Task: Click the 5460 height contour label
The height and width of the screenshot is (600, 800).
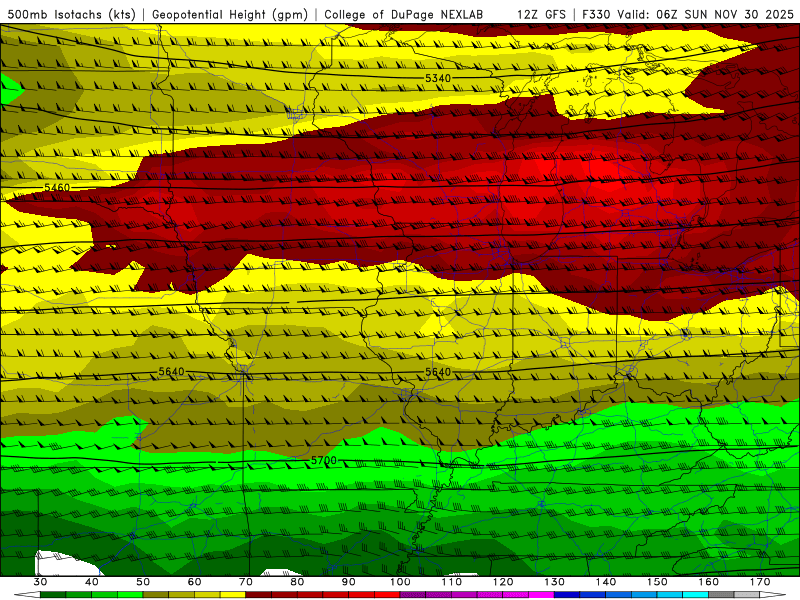Action: 57,187
